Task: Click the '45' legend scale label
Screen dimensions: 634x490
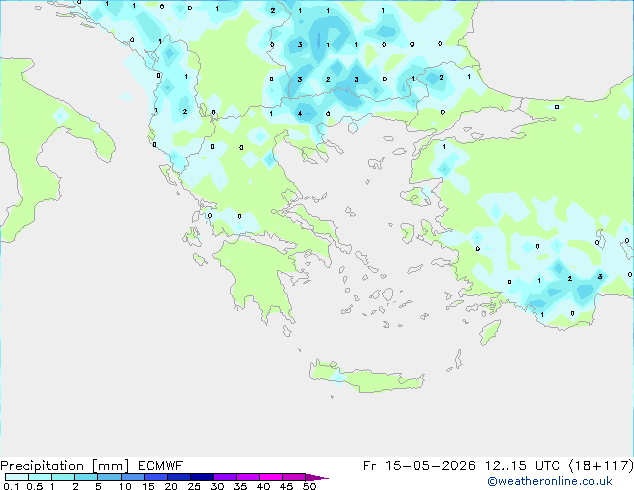Action: click(286, 486)
